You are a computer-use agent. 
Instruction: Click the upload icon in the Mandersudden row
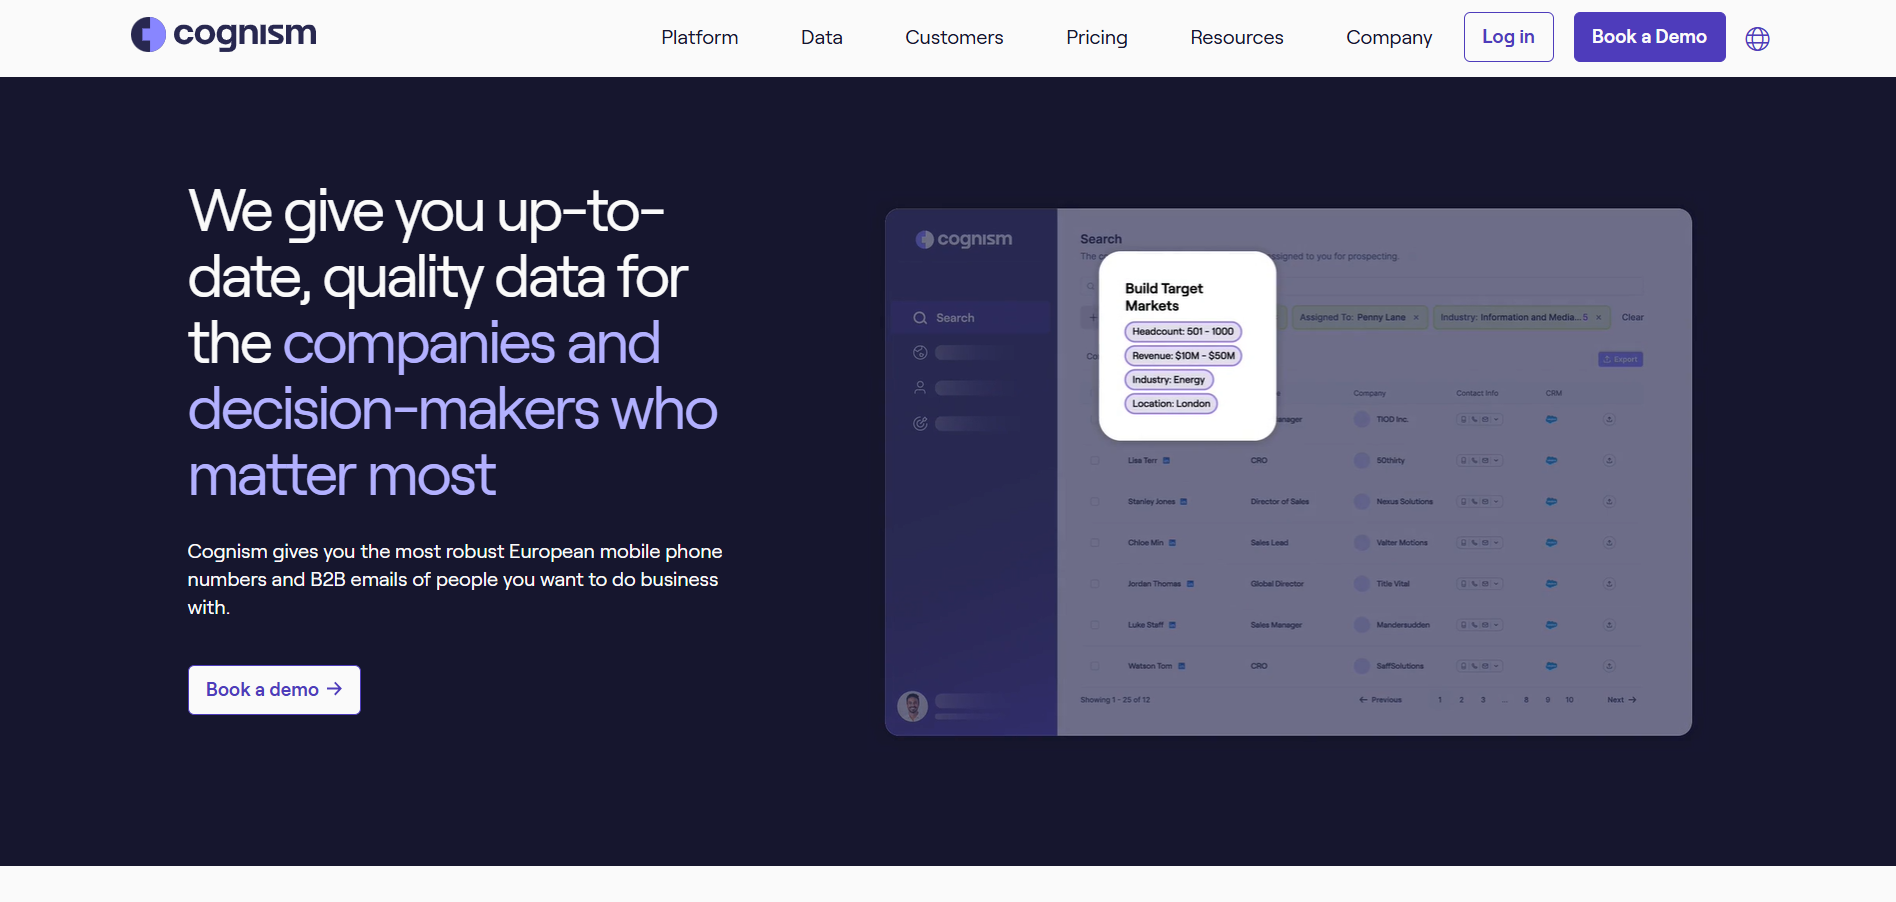coord(1610,625)
